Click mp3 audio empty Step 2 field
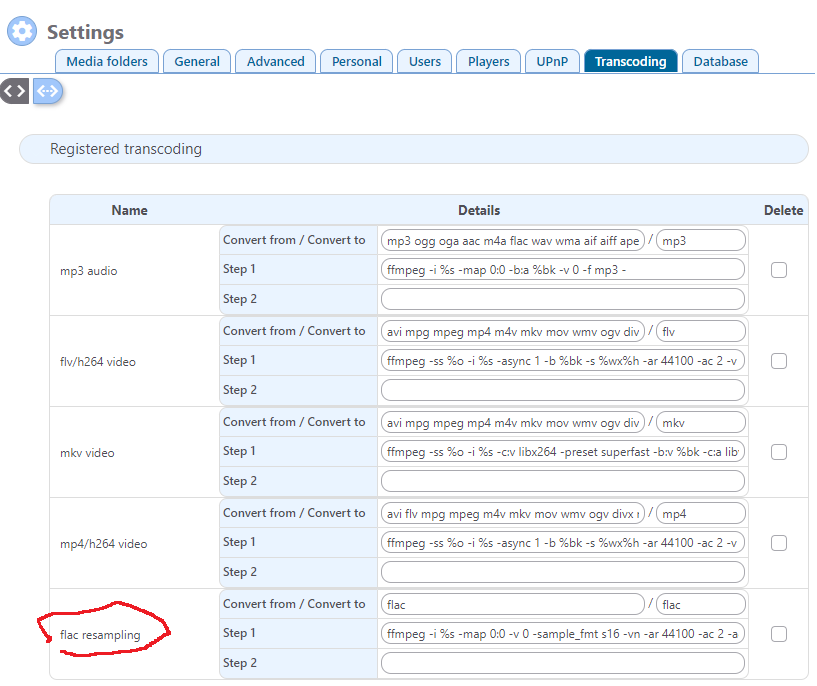The image size is (817, 686). click(x=563, y=300)
